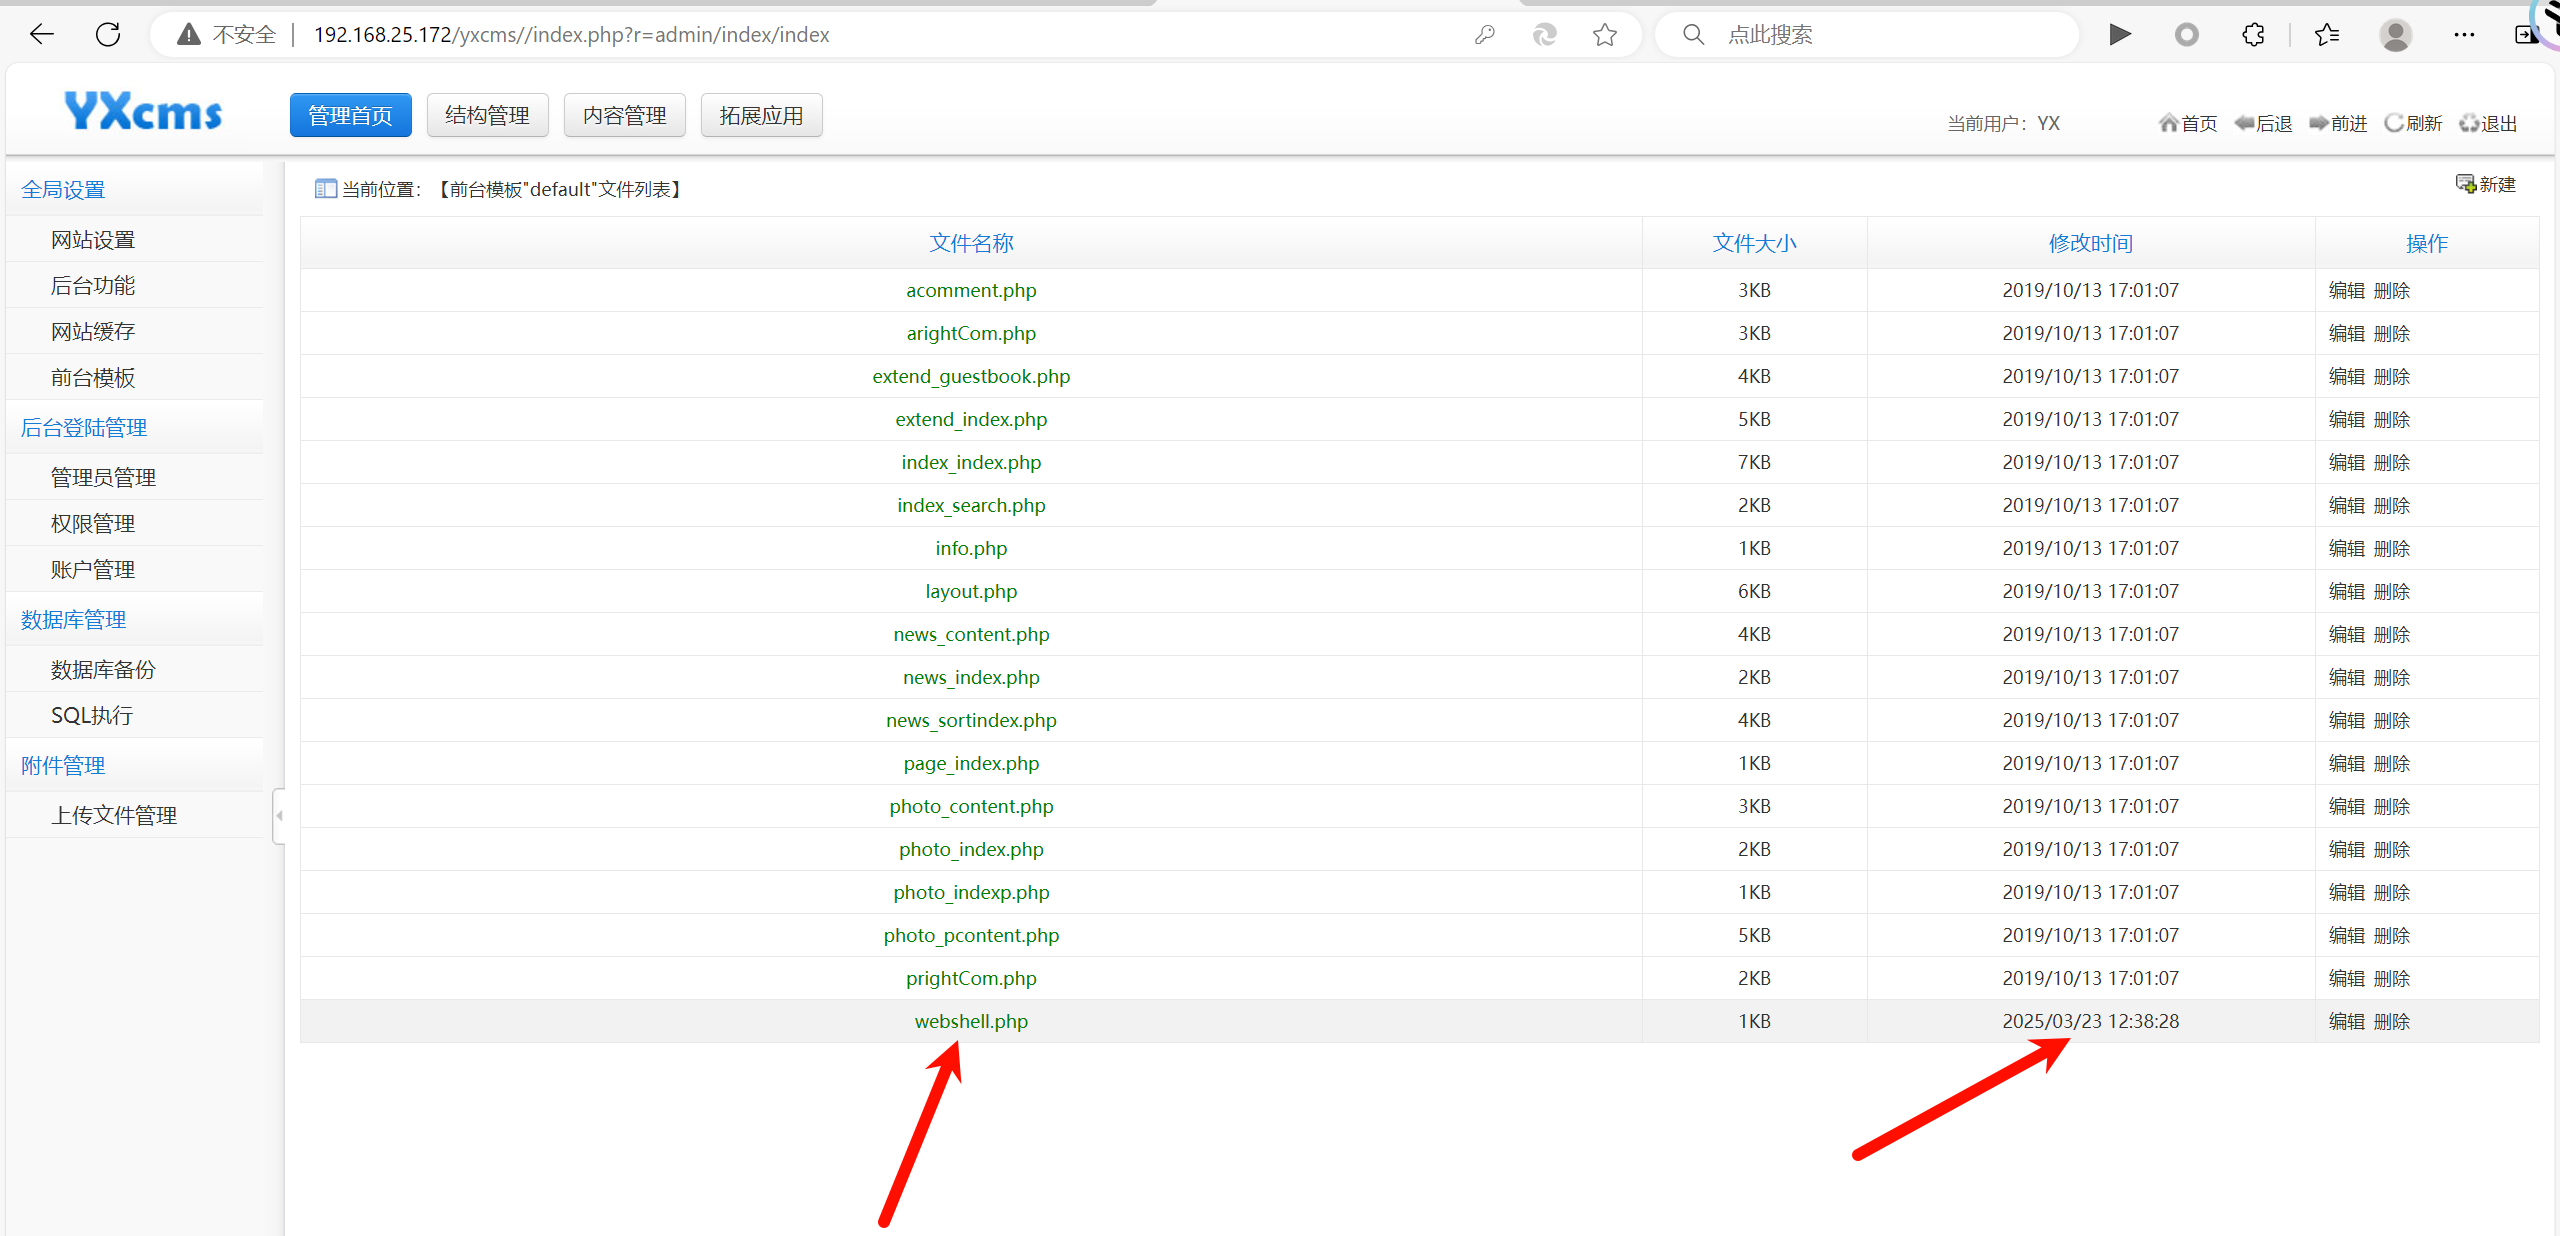Open the 拓展应用 tab

pos(761,116)
